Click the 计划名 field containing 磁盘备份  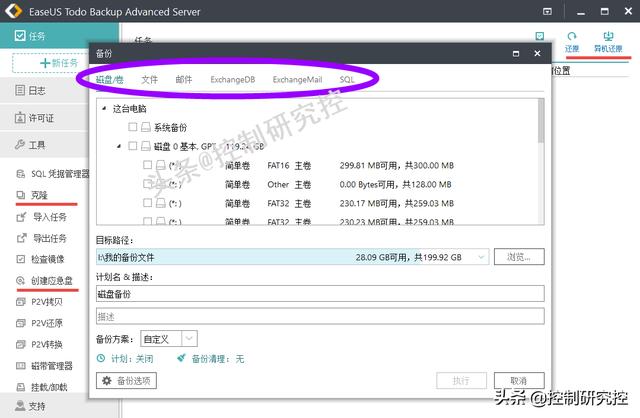320,294
